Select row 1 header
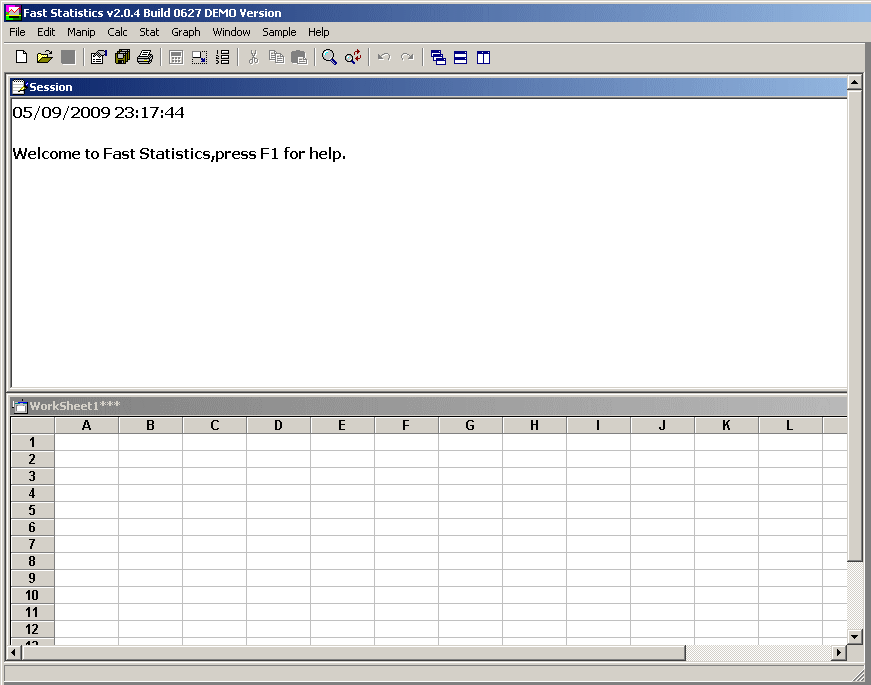This screenshot has height=685, width=871. click(x=32, y=442)
